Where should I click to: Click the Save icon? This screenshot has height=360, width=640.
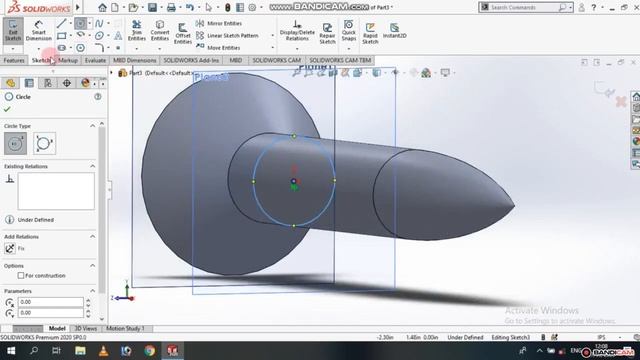[x=152, y=7]
